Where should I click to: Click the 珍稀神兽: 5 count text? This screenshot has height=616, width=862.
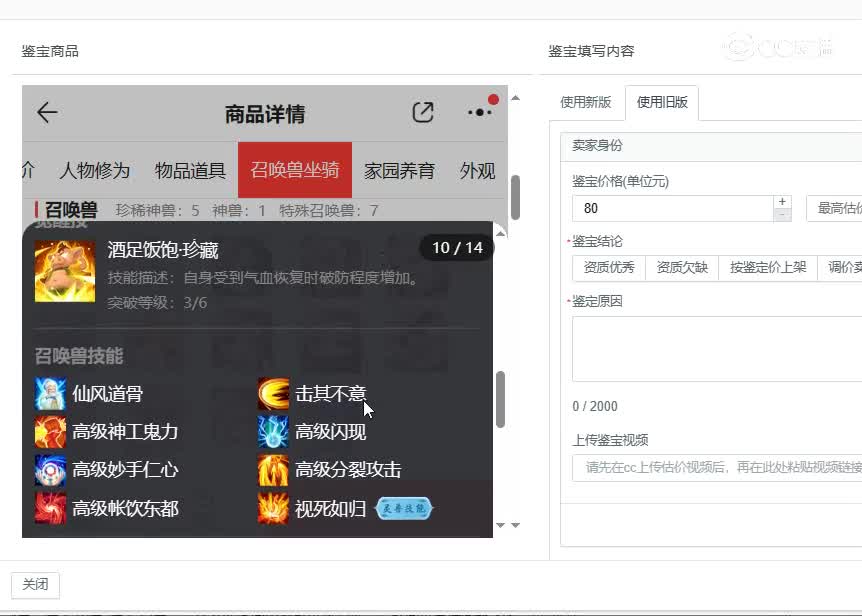(157, 210)
